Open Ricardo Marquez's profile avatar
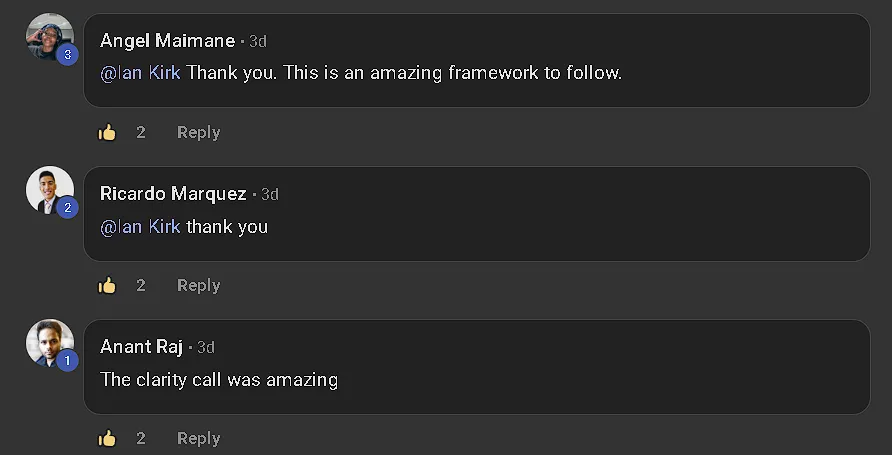Viewport: 892px width, 455px height. coord(49,190)
